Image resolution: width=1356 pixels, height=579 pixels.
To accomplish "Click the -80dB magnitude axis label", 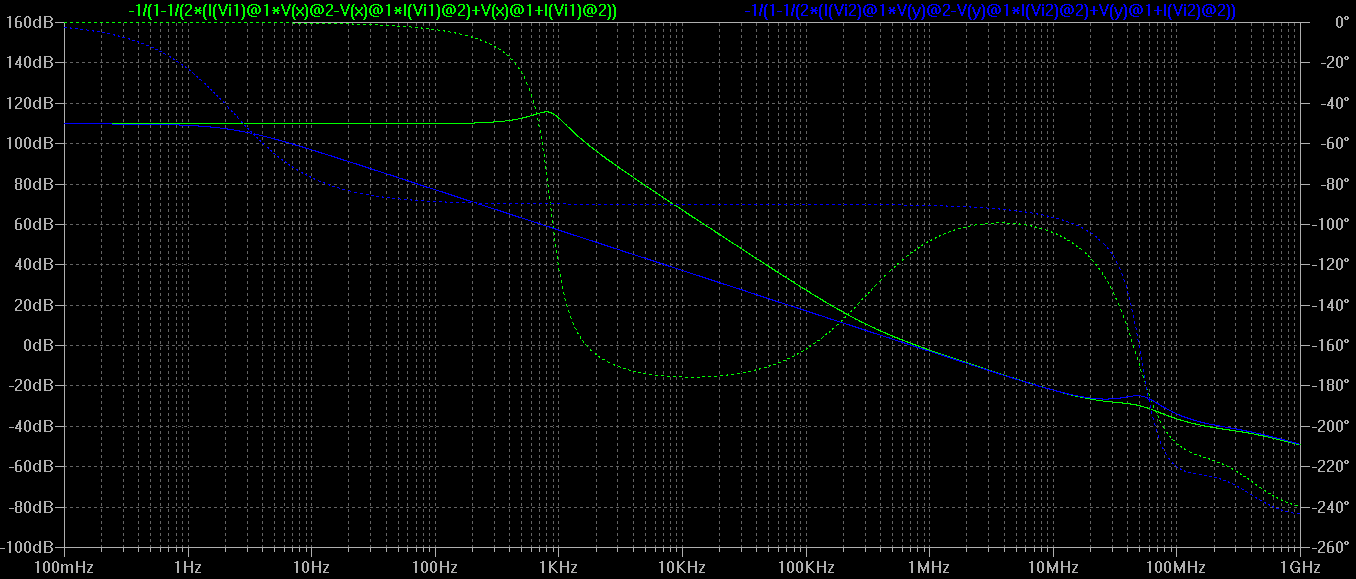I will pos(31,508).
